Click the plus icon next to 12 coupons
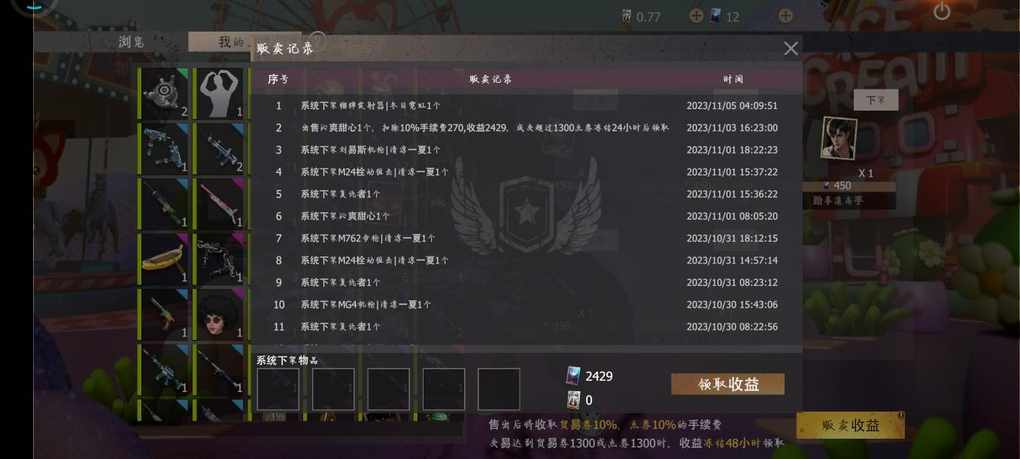The width and height of the screenshot is (1020, 459). [785, 16]
